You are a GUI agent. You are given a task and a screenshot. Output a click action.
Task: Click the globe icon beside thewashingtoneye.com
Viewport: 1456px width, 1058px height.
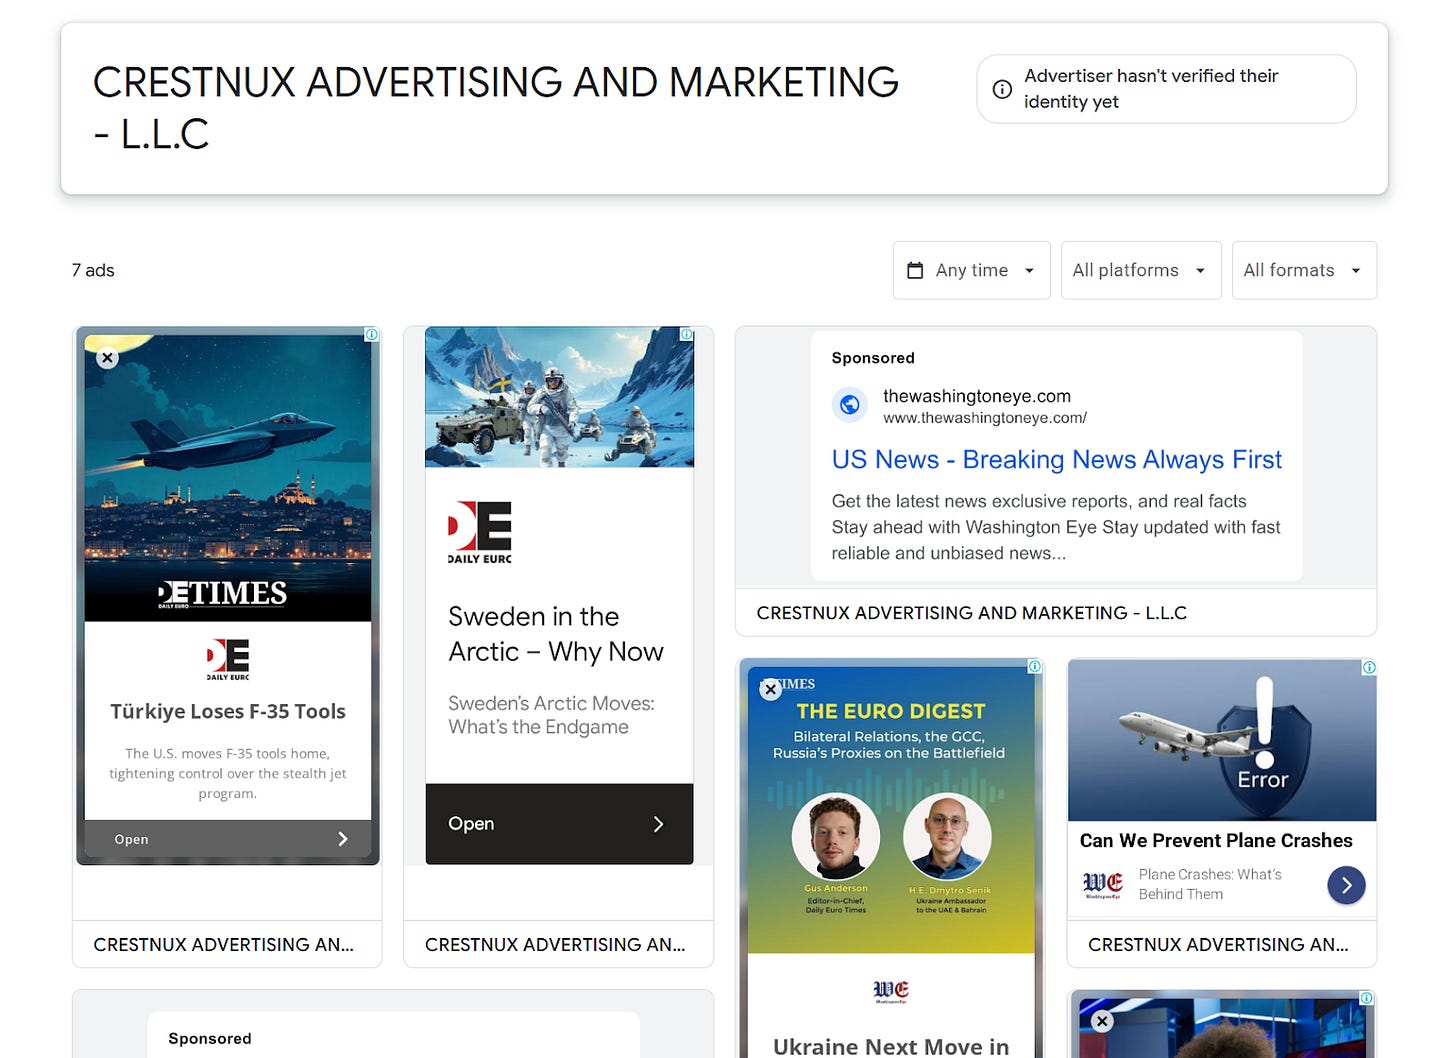pyautogui.click(x=849, y=405)
